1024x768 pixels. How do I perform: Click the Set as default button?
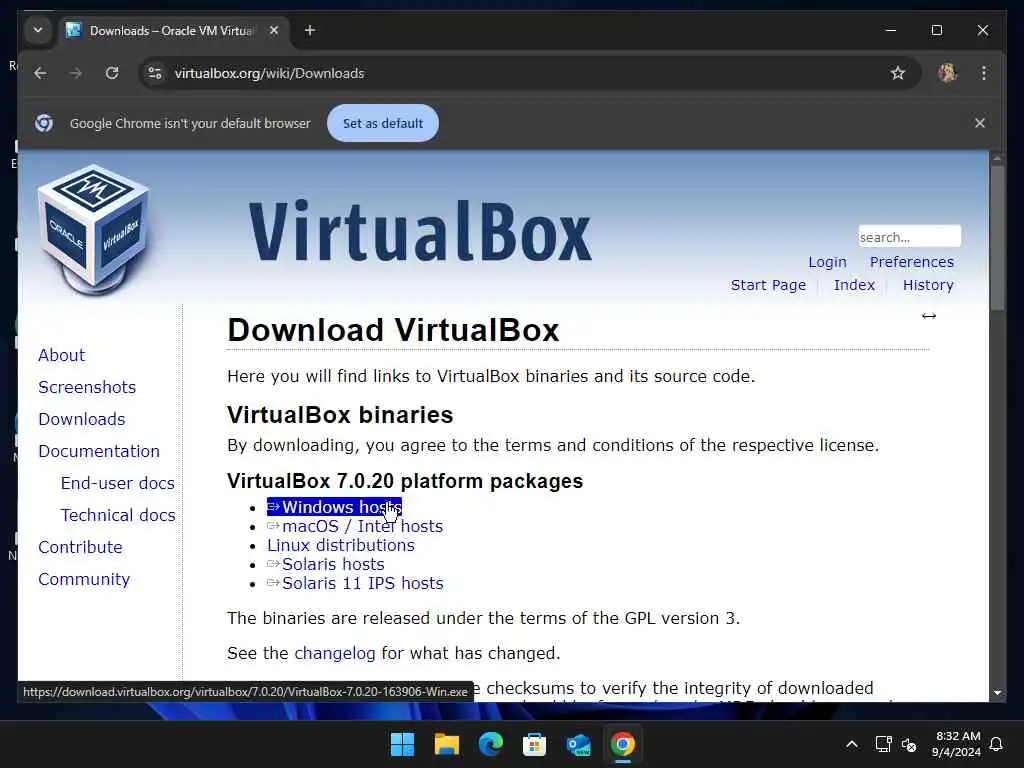383,123
